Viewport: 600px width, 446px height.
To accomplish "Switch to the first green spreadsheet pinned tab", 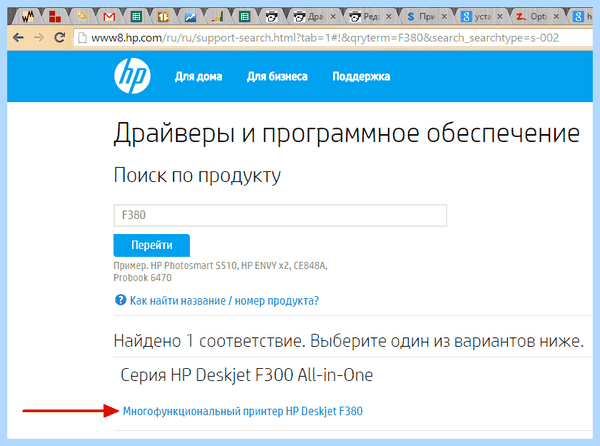I will (136, 17).
